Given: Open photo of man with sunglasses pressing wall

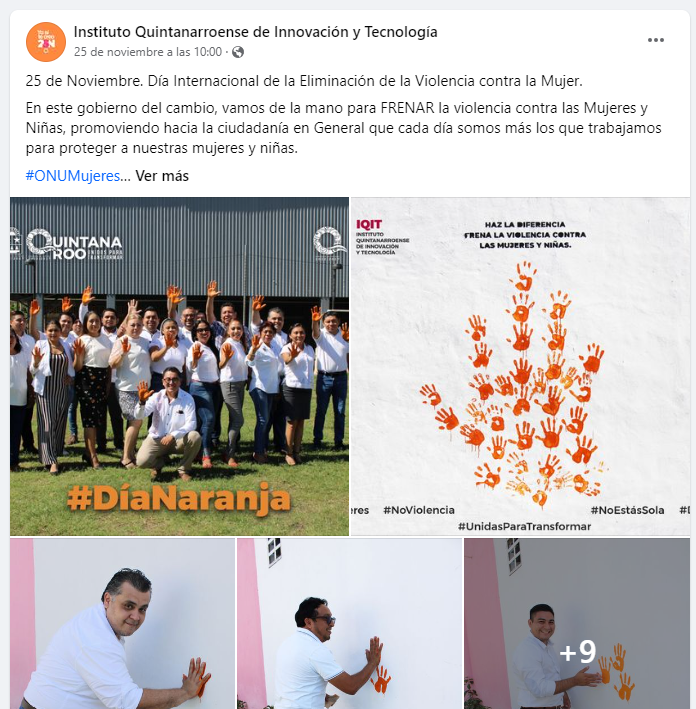Looking at the screenshot, I should [349, 624].
